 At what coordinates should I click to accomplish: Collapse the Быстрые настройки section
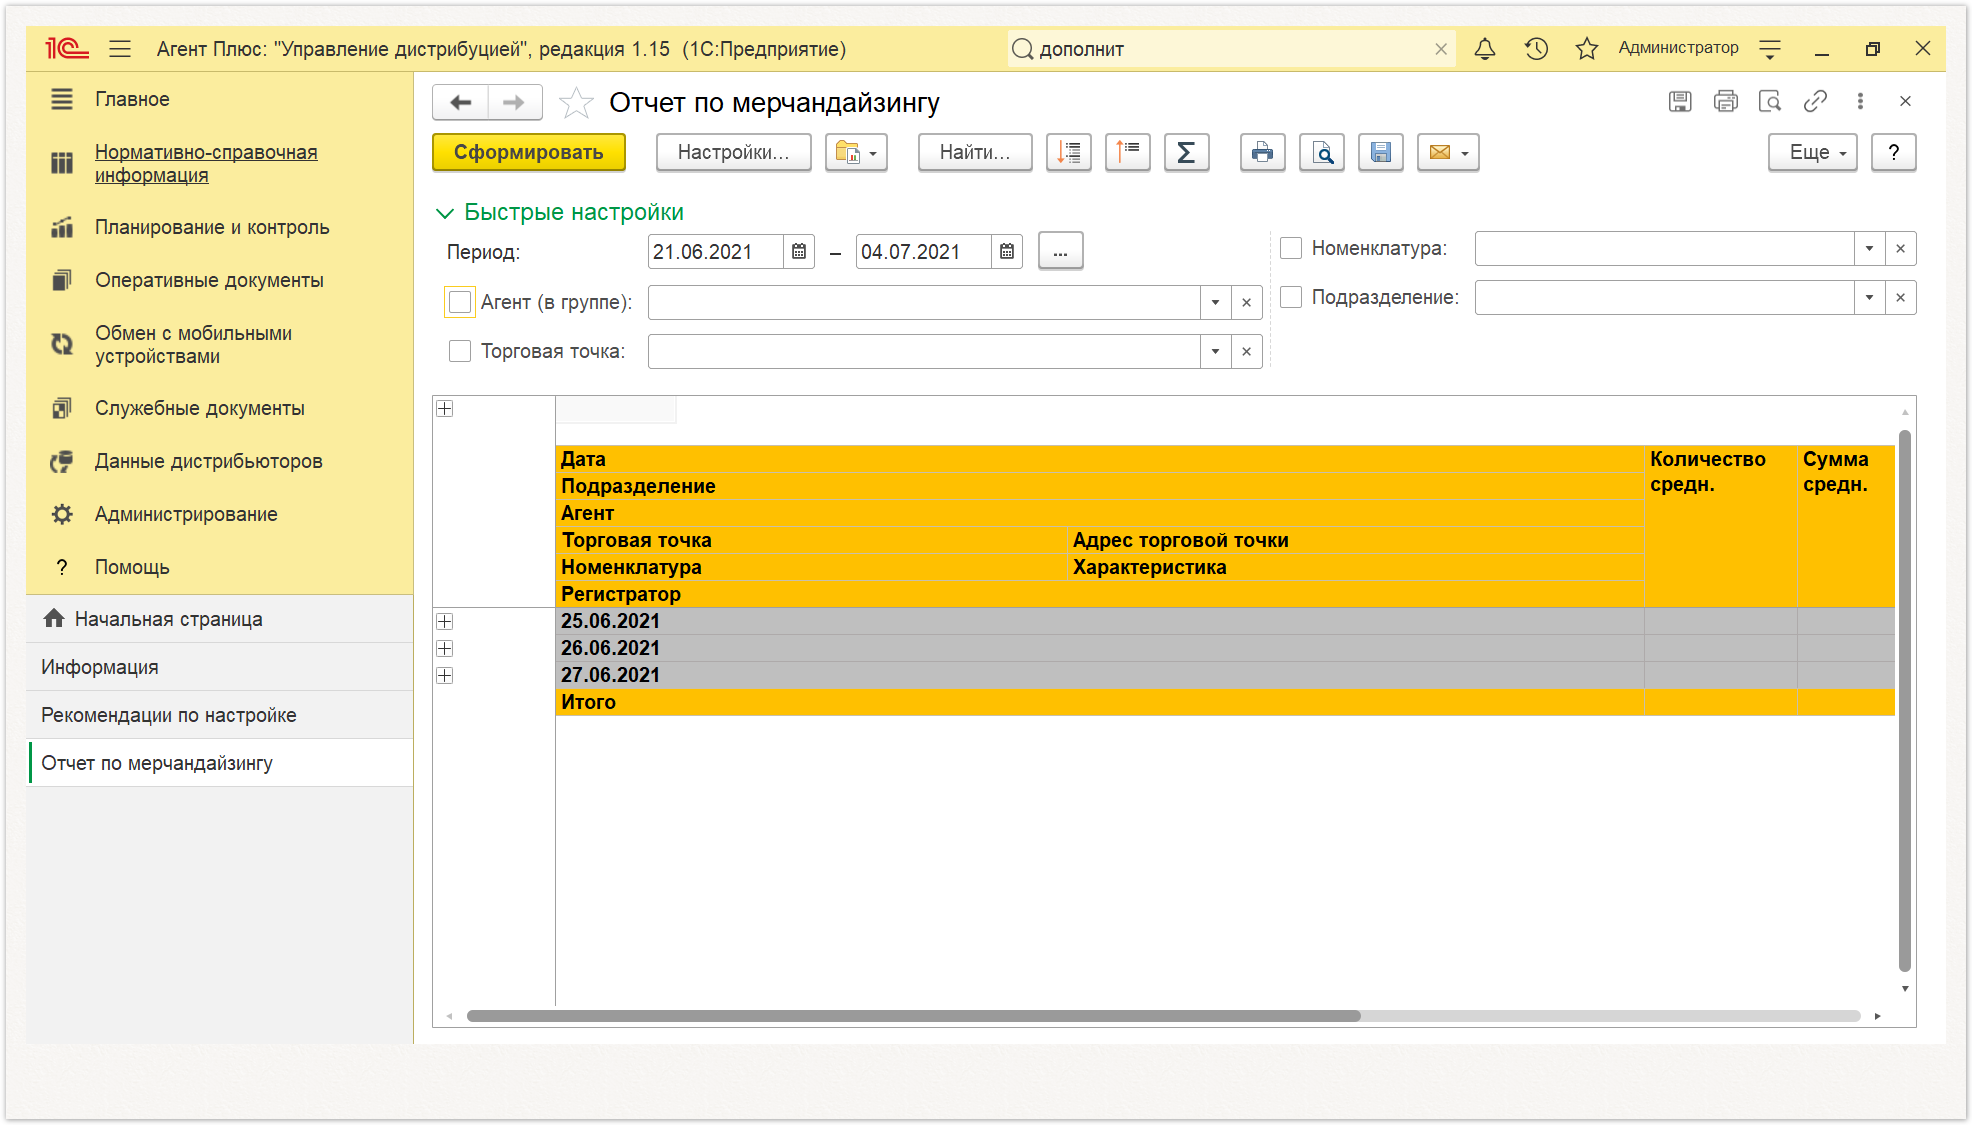445,213
